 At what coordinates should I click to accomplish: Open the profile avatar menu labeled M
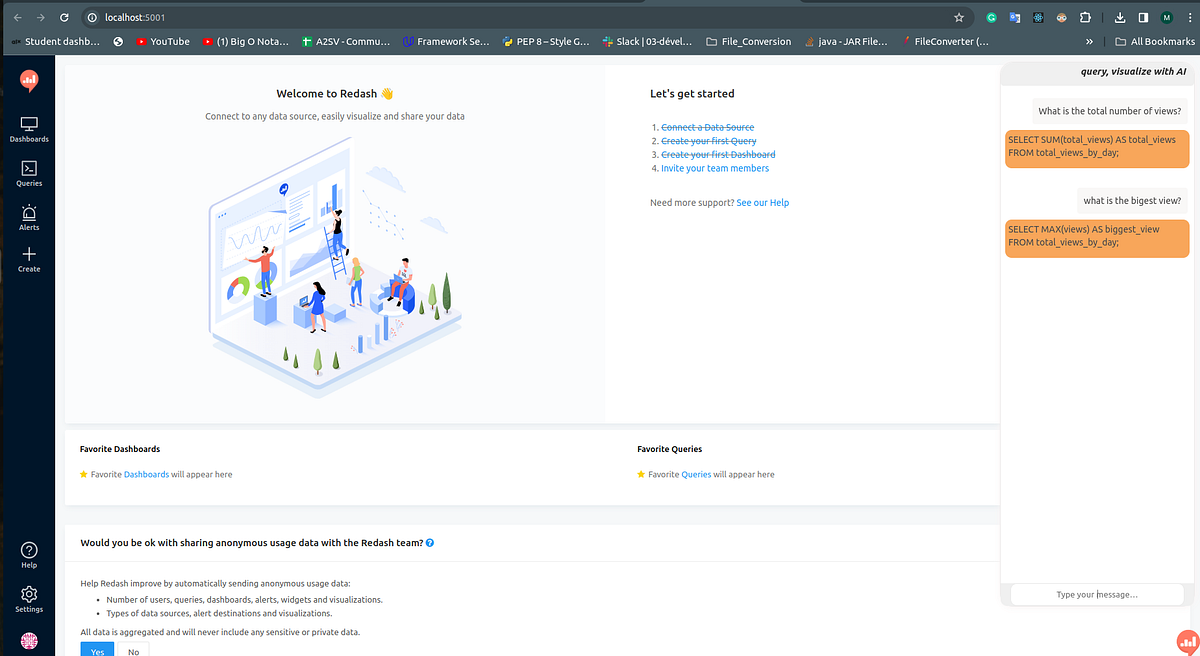(x=1165, y=17)
